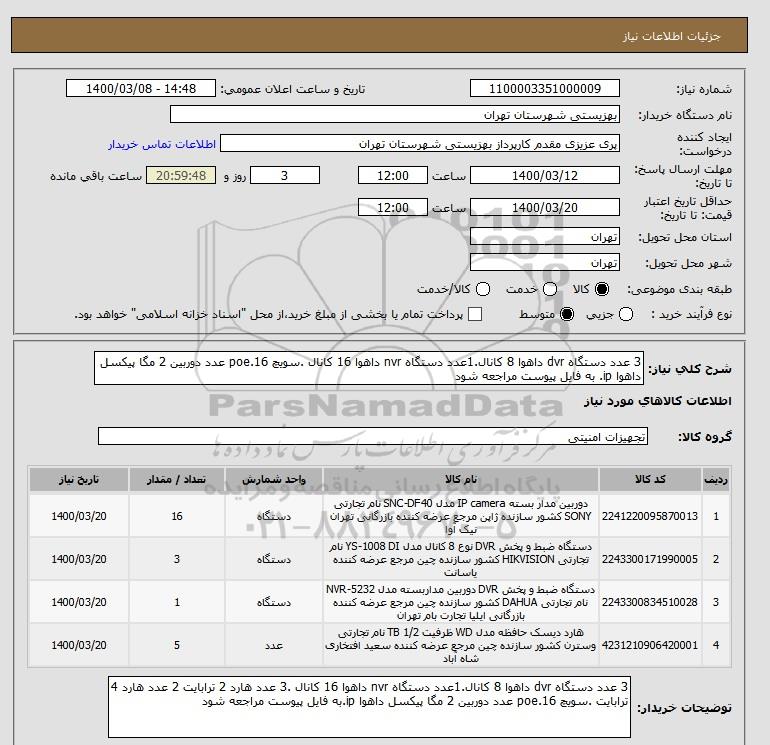Select the کالا radio button

click(602, 289)
